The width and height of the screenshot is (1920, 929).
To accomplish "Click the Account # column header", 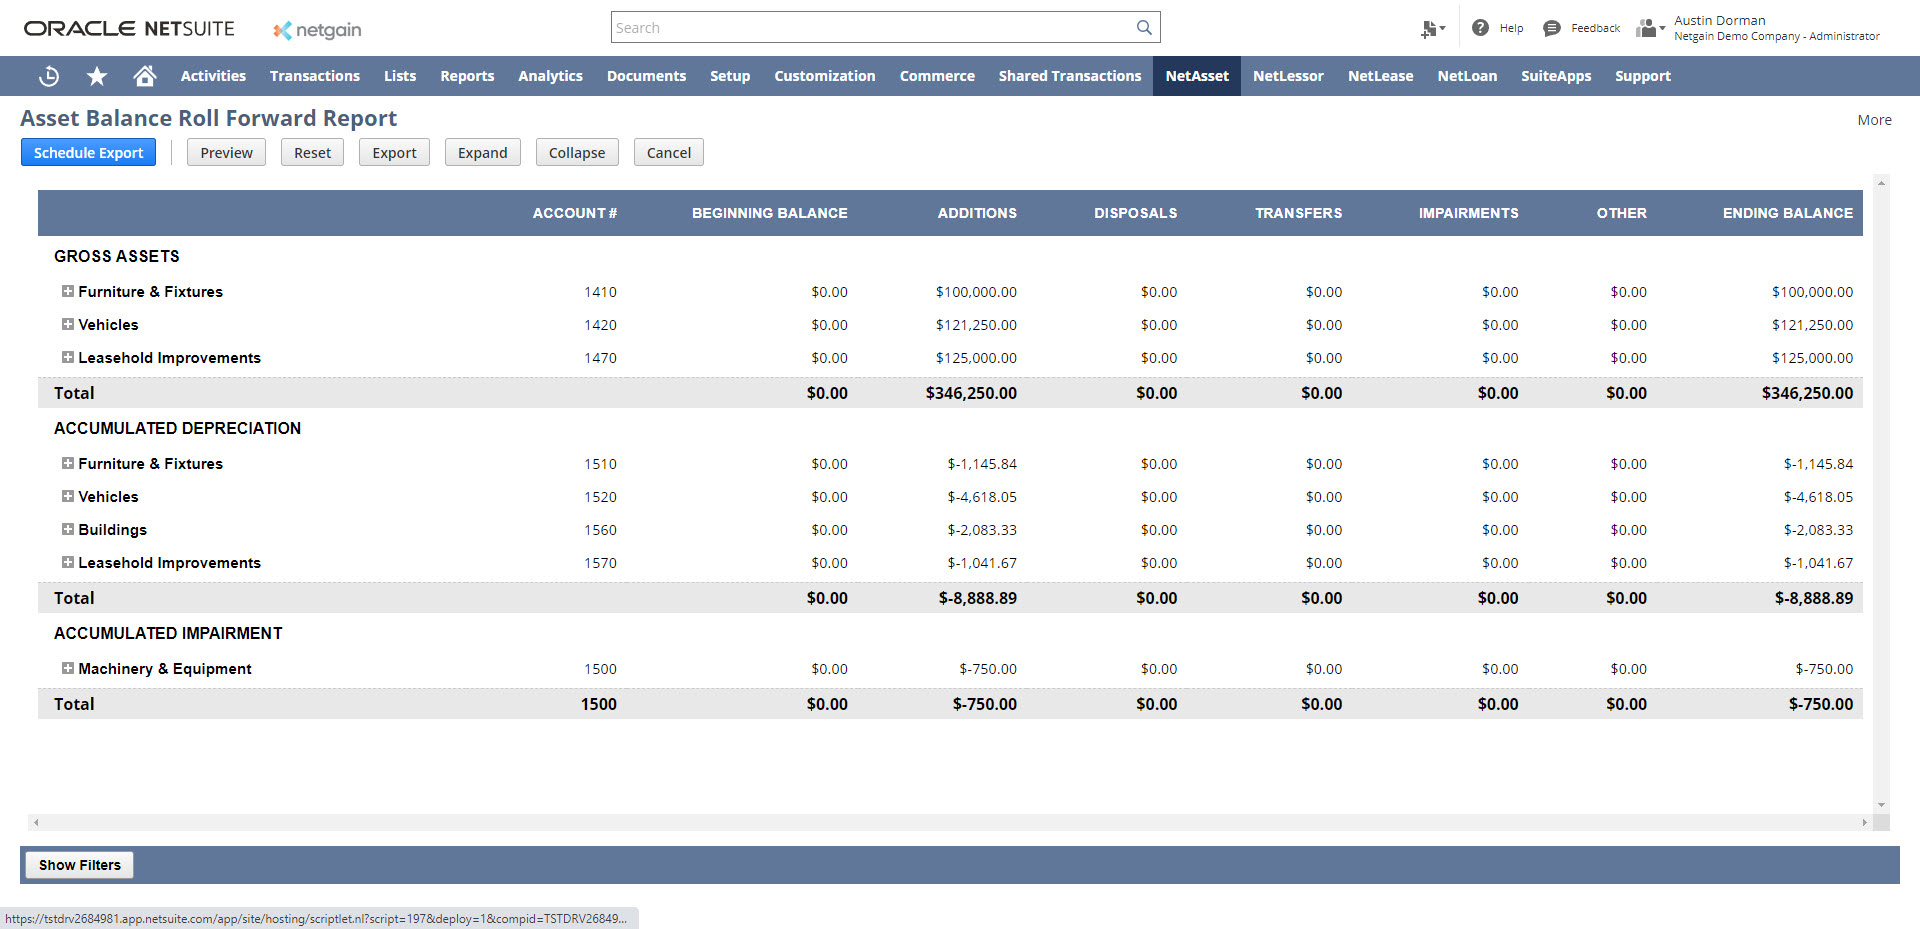I will (x=575, y=213).
